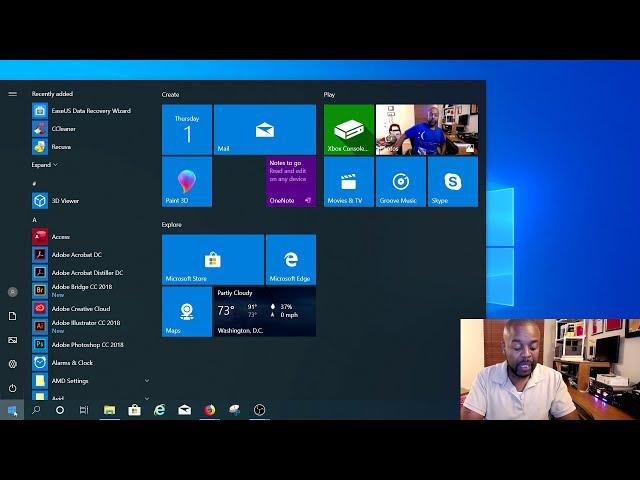Click the Create group heading
The height and width of the screenshot is (480, 640).
point(170,94)
